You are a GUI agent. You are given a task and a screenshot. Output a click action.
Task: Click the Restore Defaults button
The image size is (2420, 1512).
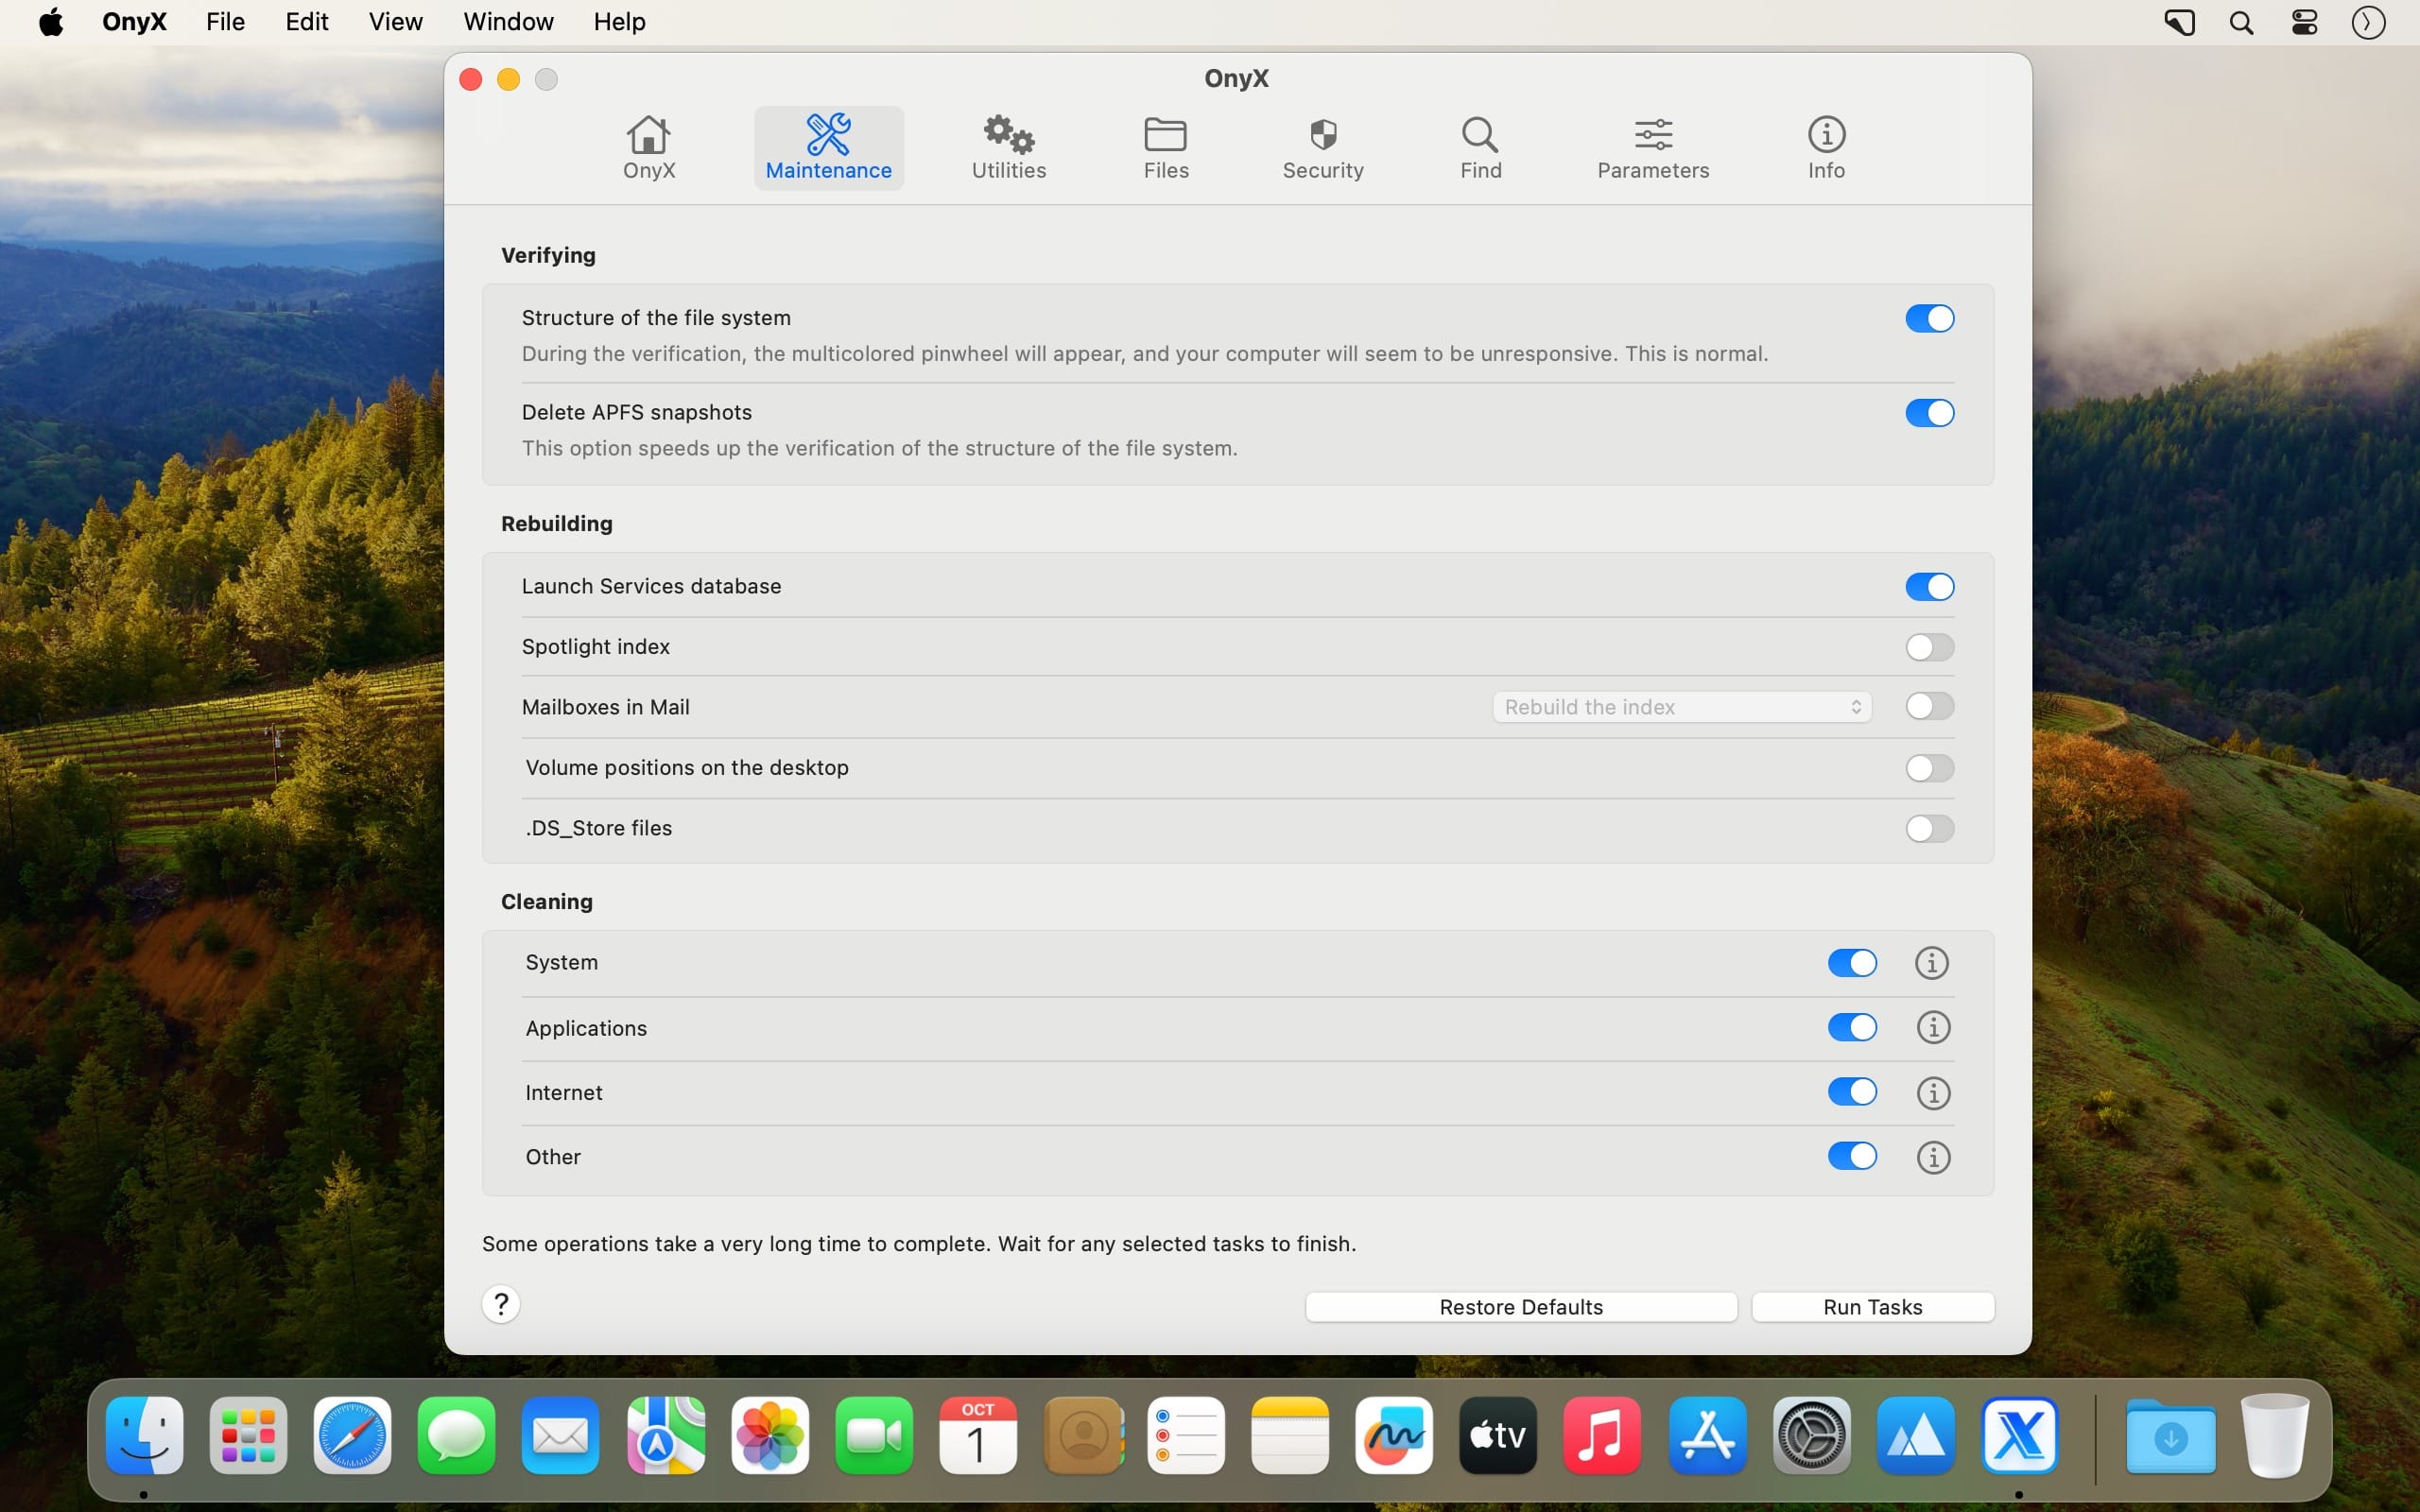[x=1521, y=1307]
